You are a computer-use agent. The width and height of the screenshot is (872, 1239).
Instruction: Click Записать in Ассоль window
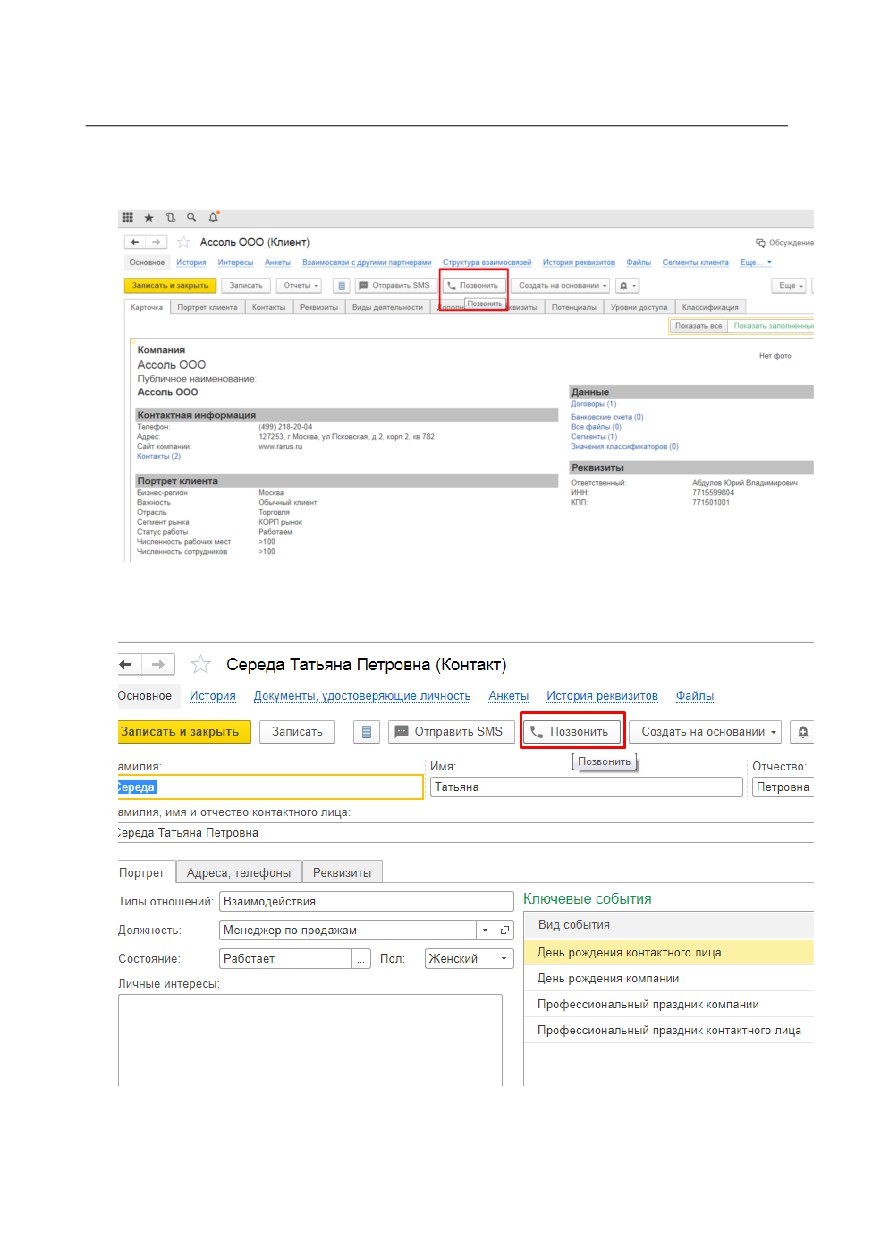[246, 285]
